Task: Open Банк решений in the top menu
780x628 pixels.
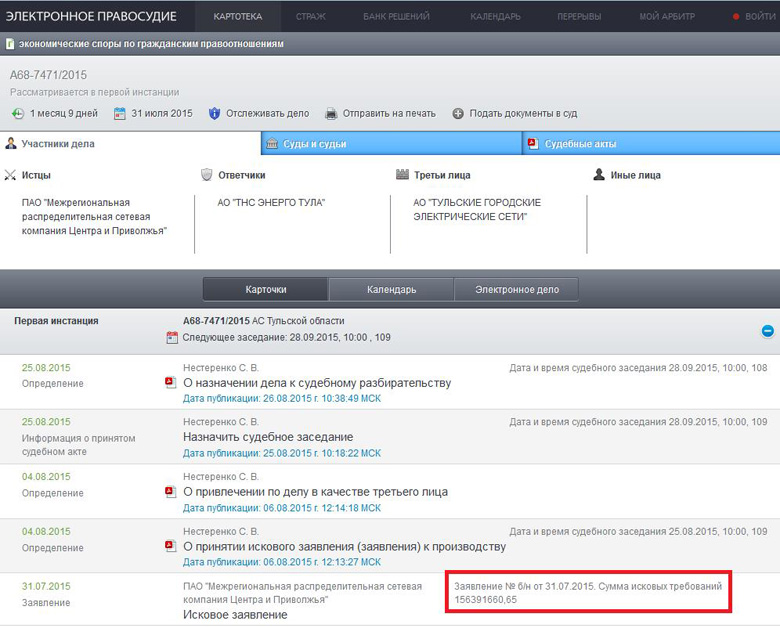Action: tap(396, 17)
